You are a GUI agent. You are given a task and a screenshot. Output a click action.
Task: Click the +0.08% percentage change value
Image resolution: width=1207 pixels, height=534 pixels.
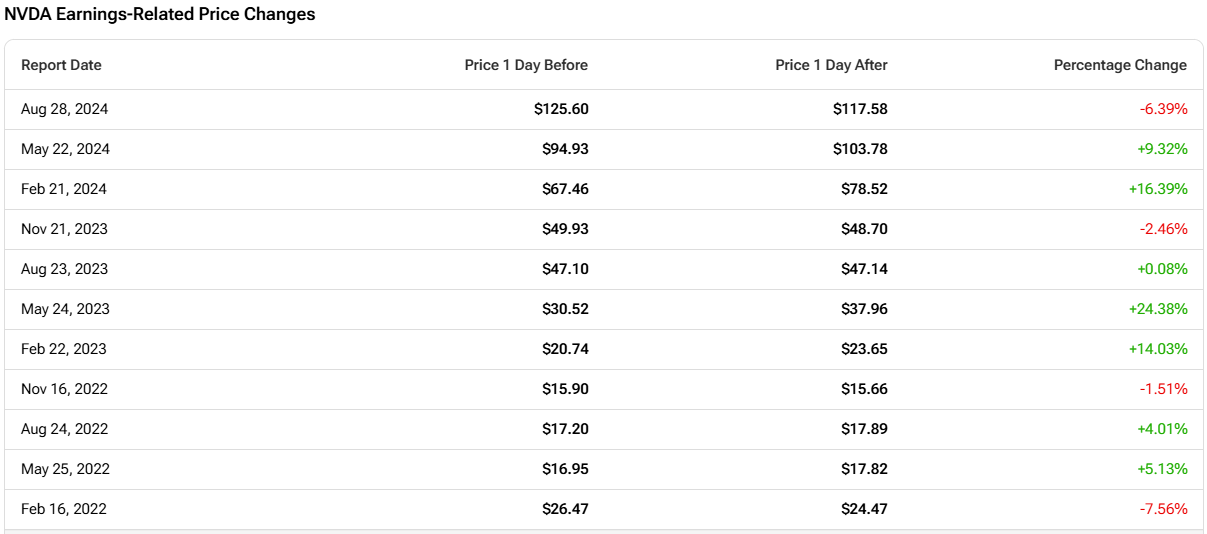coord(1162,269)
